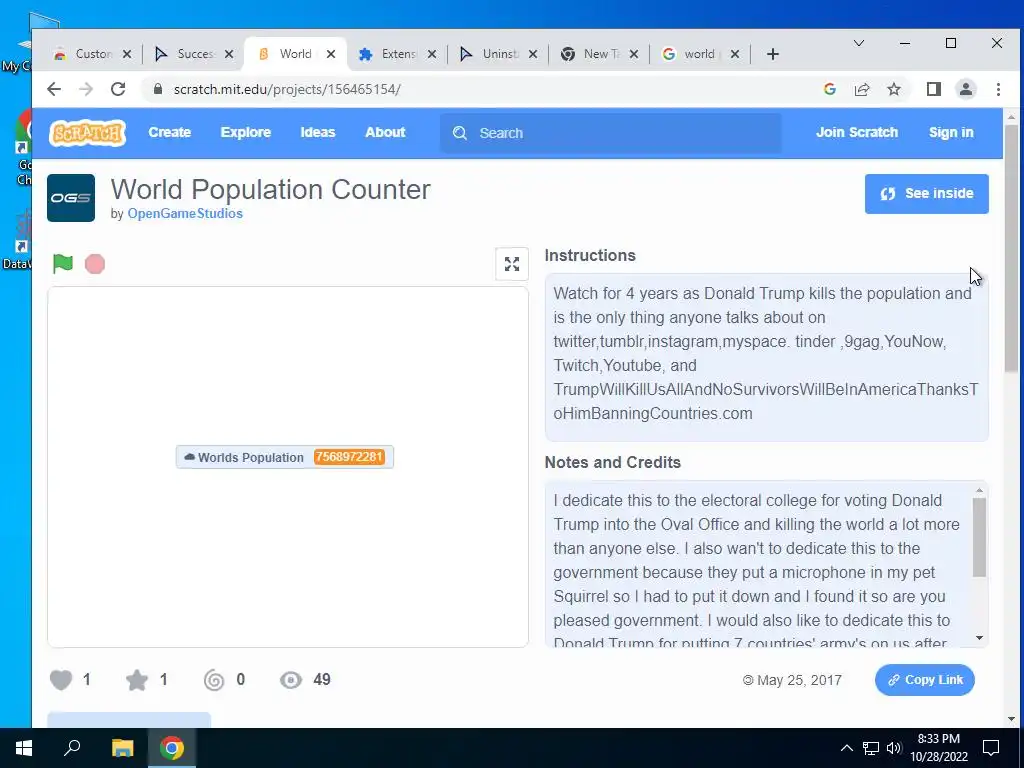Viewport: 1024px width, 768px height.
Task: Stop the project with red stop sign
Action: point(95,264)
